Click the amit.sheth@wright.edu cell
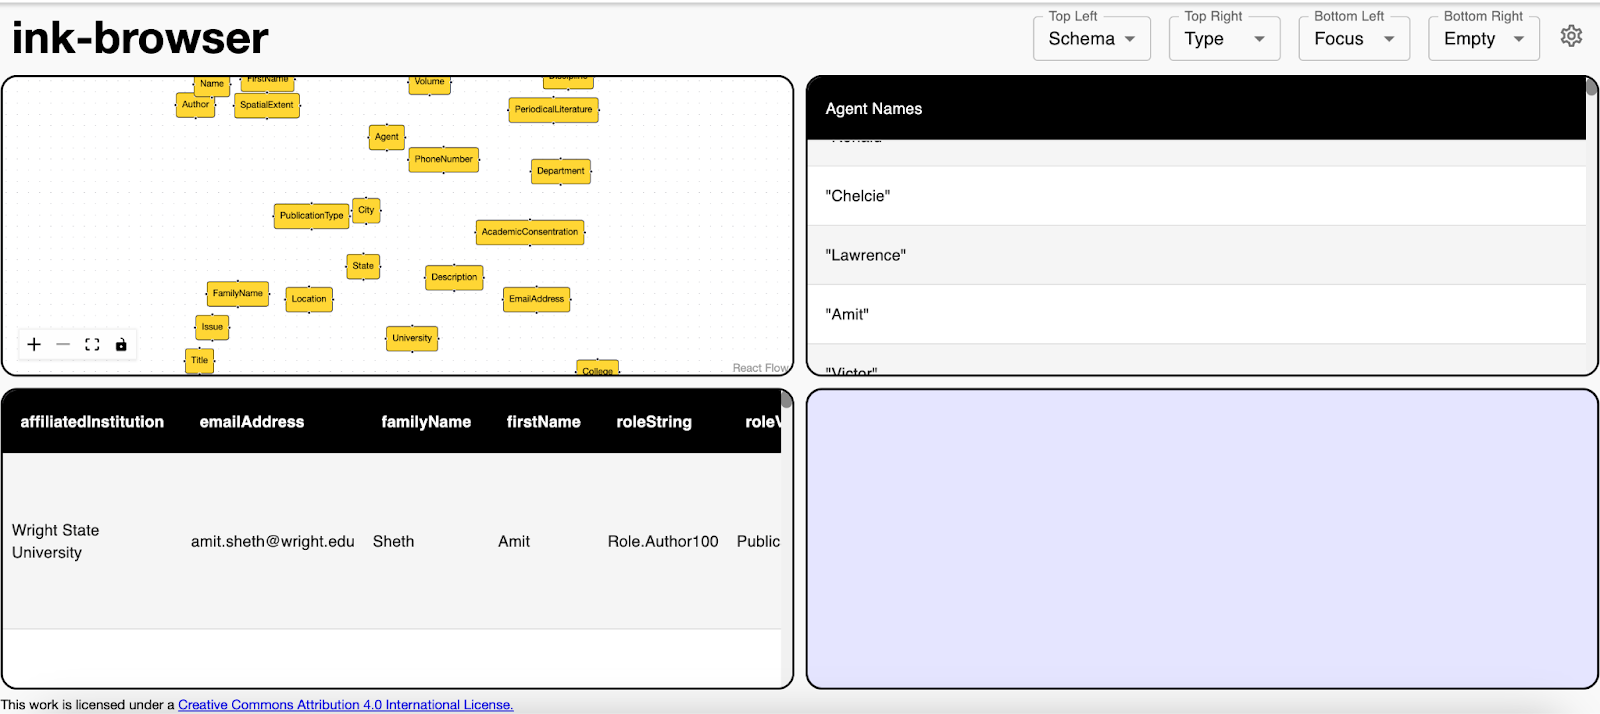This screenshot has width=1600, height=714. (x=273, y=541)
